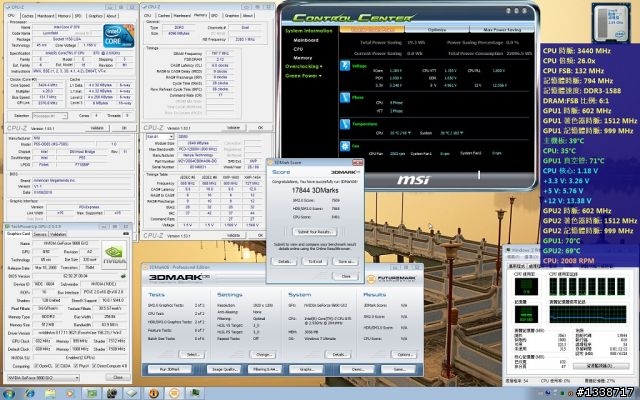Click Select button under 3DMark06 Tests
This screenshot has width=640, height=400.
[192, 355]
